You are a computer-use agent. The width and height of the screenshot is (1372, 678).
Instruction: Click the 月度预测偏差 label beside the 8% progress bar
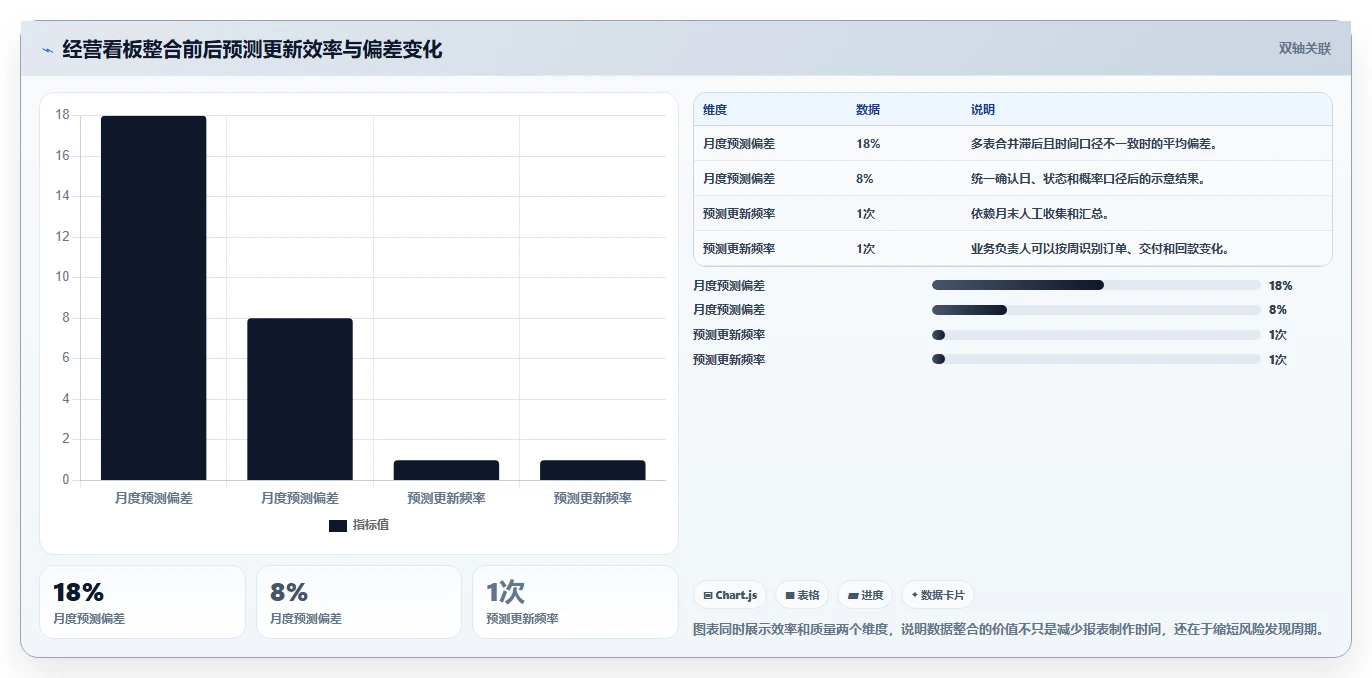[x=729, y=310]
